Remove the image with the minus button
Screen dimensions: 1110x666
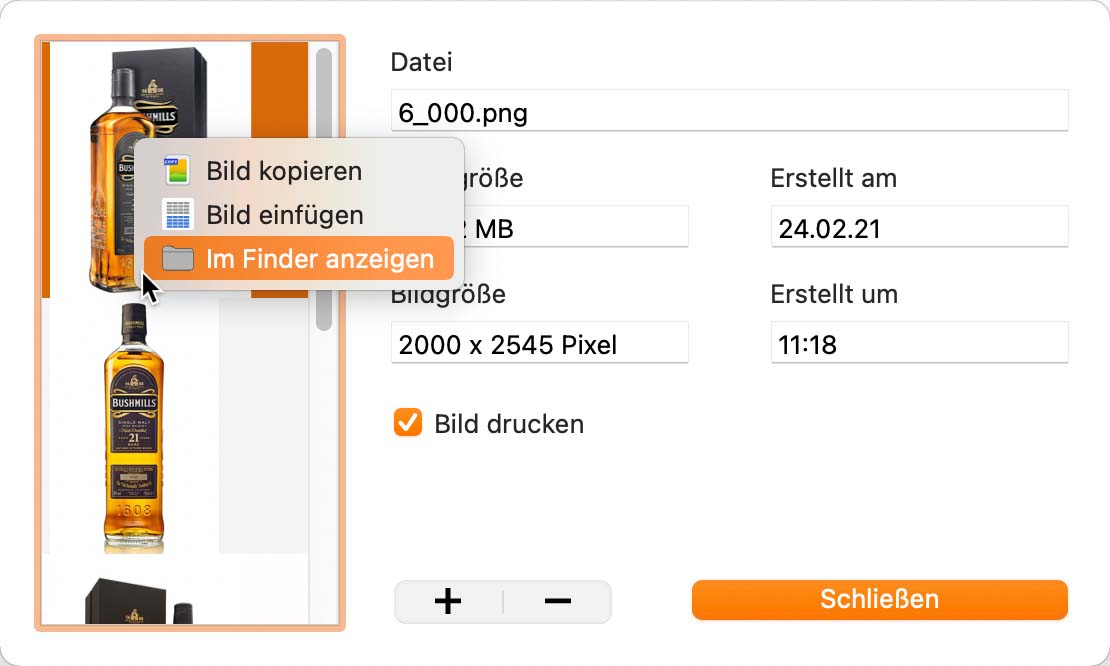(x=558, y=602)
